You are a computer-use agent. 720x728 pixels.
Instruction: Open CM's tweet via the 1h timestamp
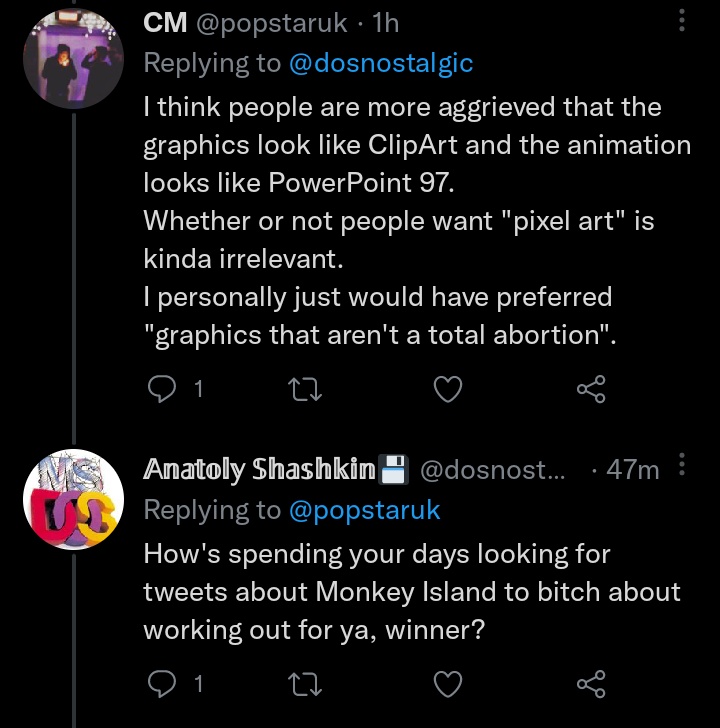(x=386, y=22)
